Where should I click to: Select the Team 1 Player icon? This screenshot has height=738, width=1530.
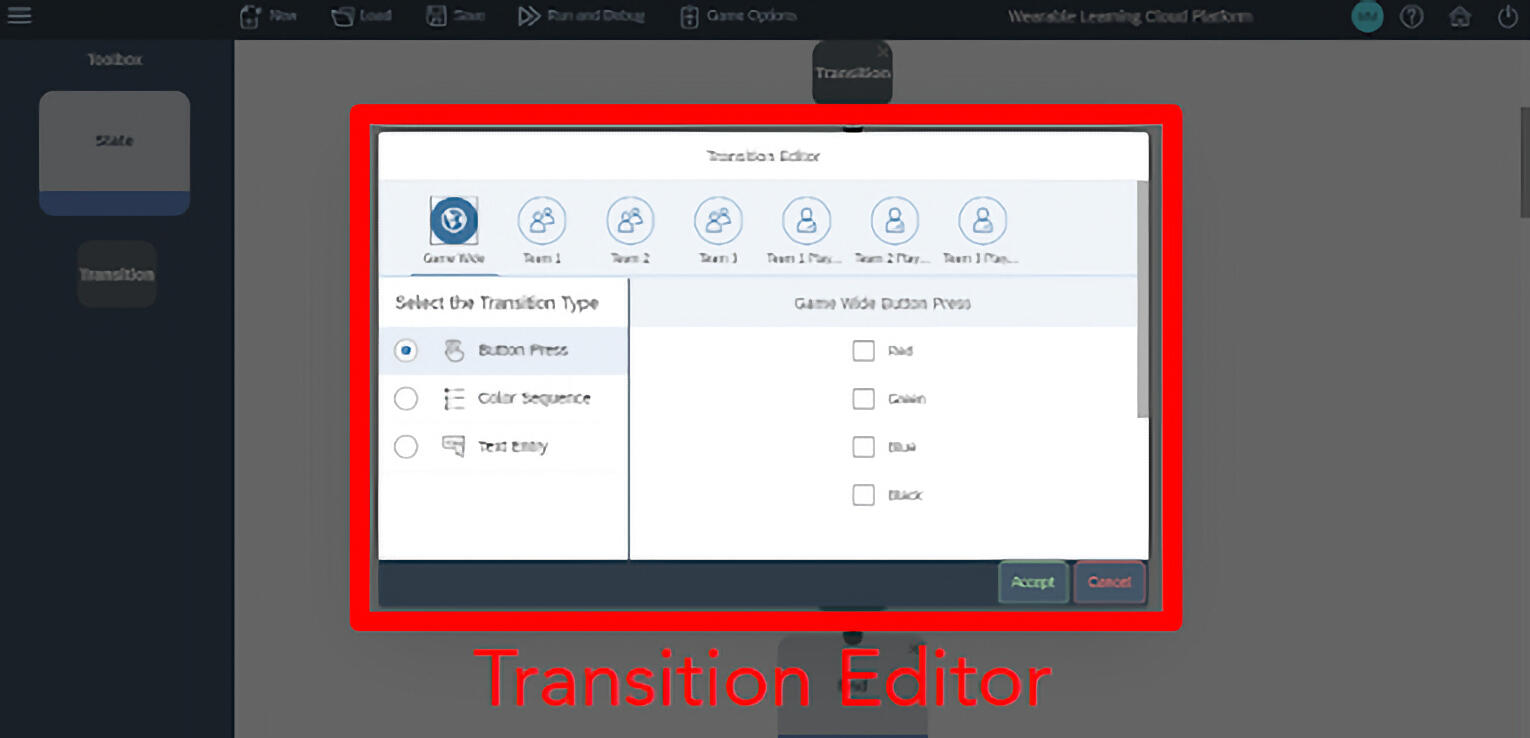(x=806, y=222)
